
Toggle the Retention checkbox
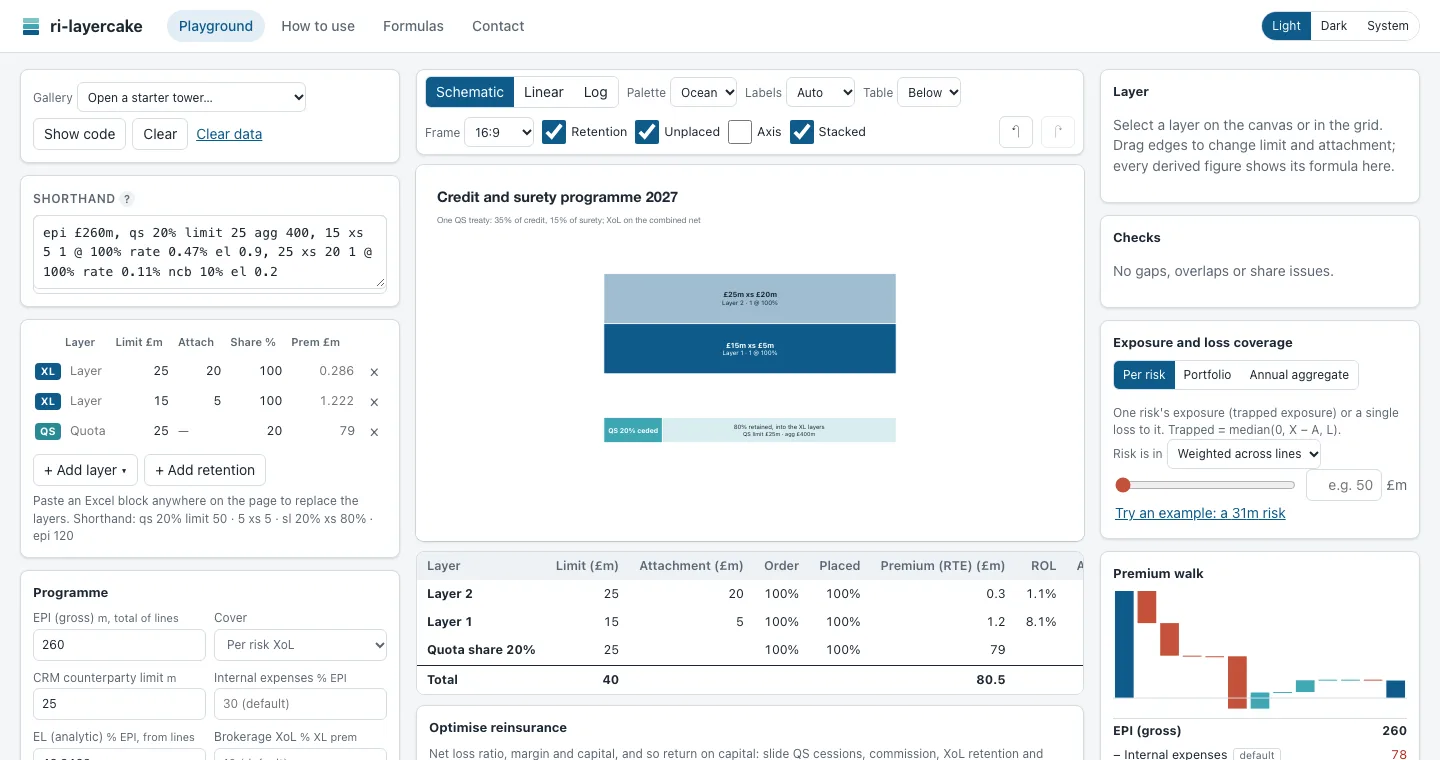(x=554, y=131)
